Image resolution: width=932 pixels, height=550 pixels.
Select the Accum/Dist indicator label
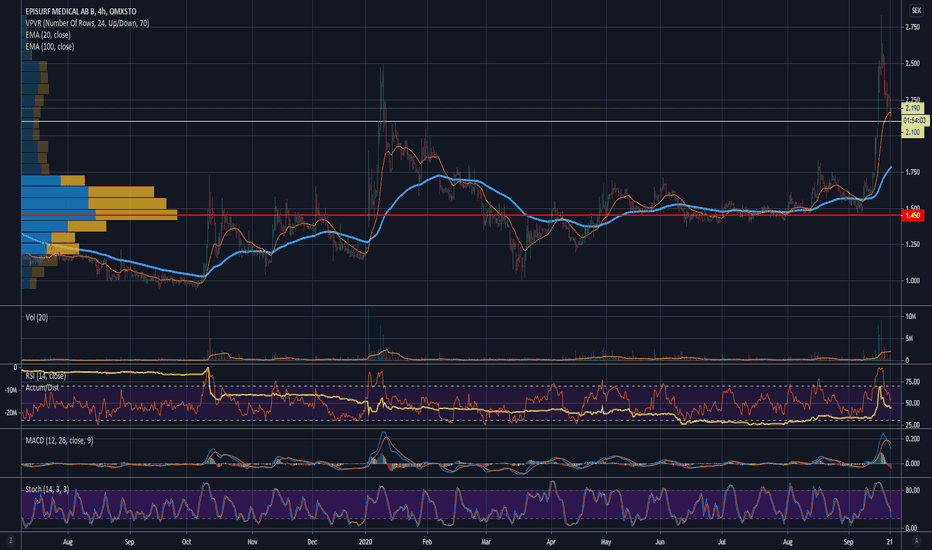click(x=42, y=388)
